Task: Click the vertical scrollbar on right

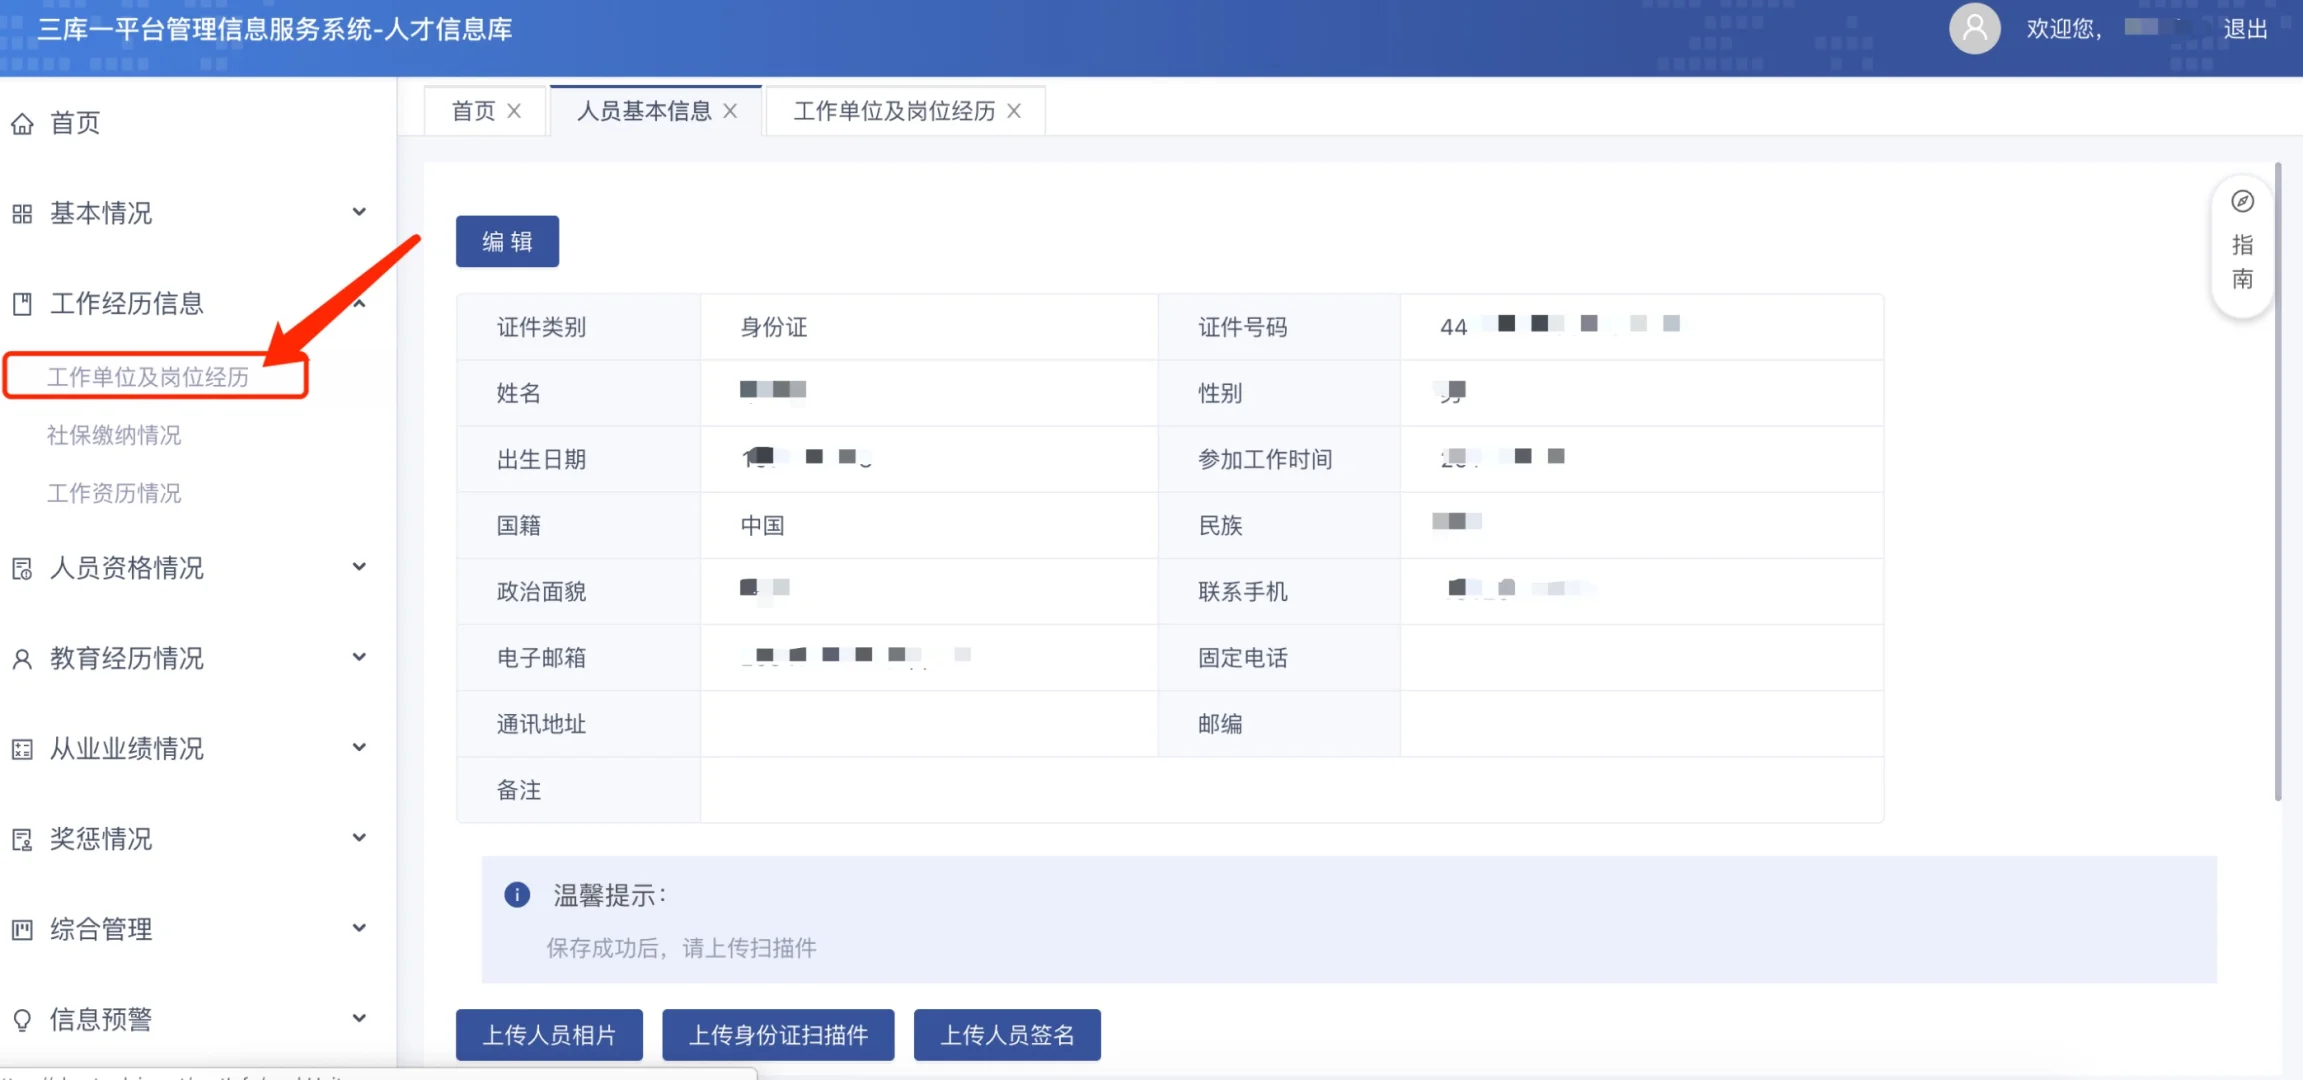Action: (2278, 480)
